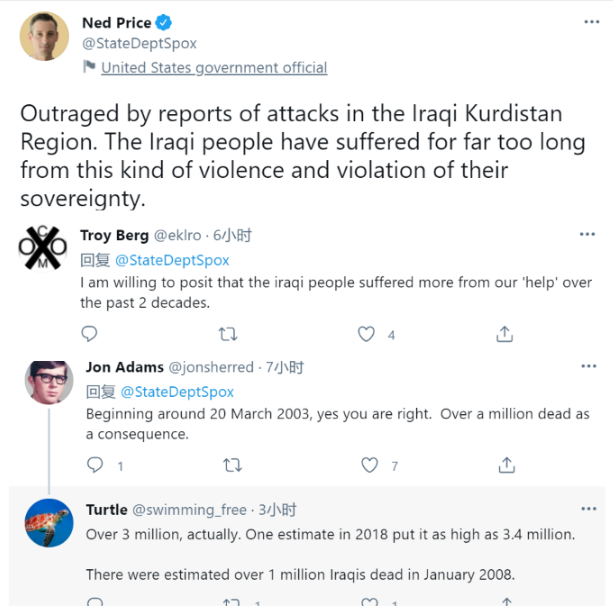This screenshot has height=613, width=613.
Task: View Ned Price's profile picture
Action: point(43,35)
